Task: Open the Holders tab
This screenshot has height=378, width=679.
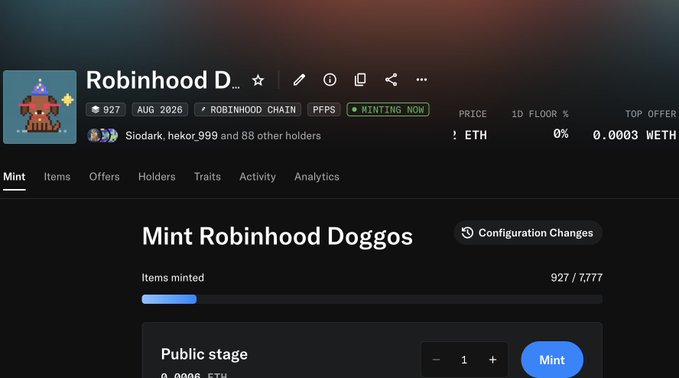Action: (157, 177)
